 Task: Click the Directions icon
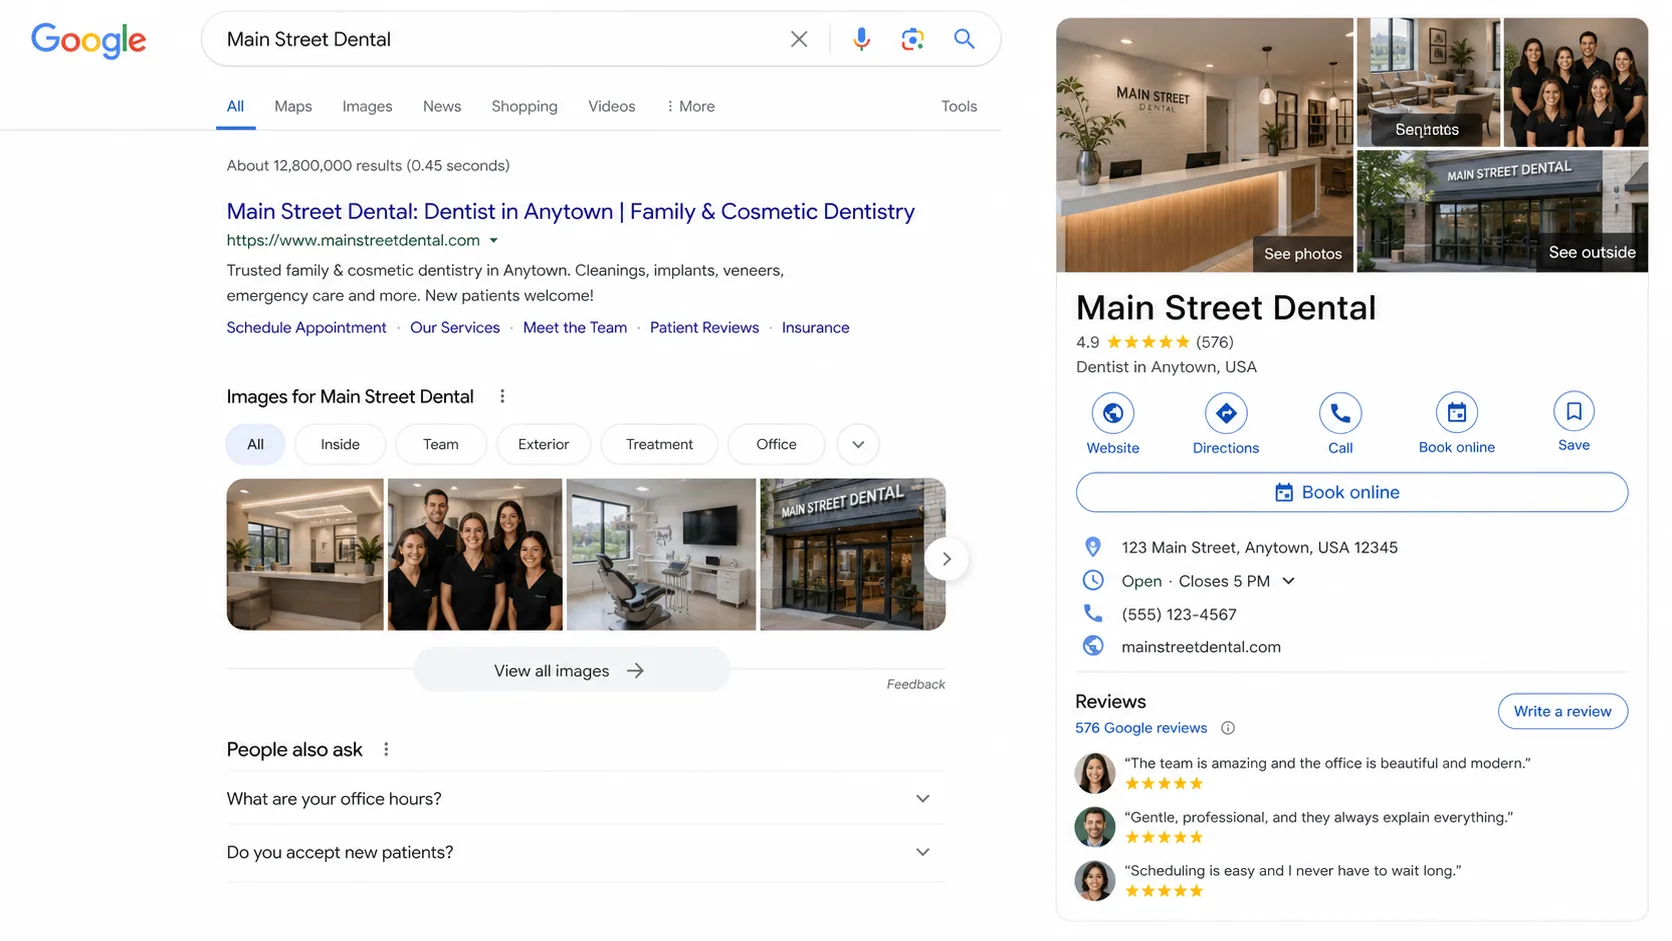tap(1226, 413)
